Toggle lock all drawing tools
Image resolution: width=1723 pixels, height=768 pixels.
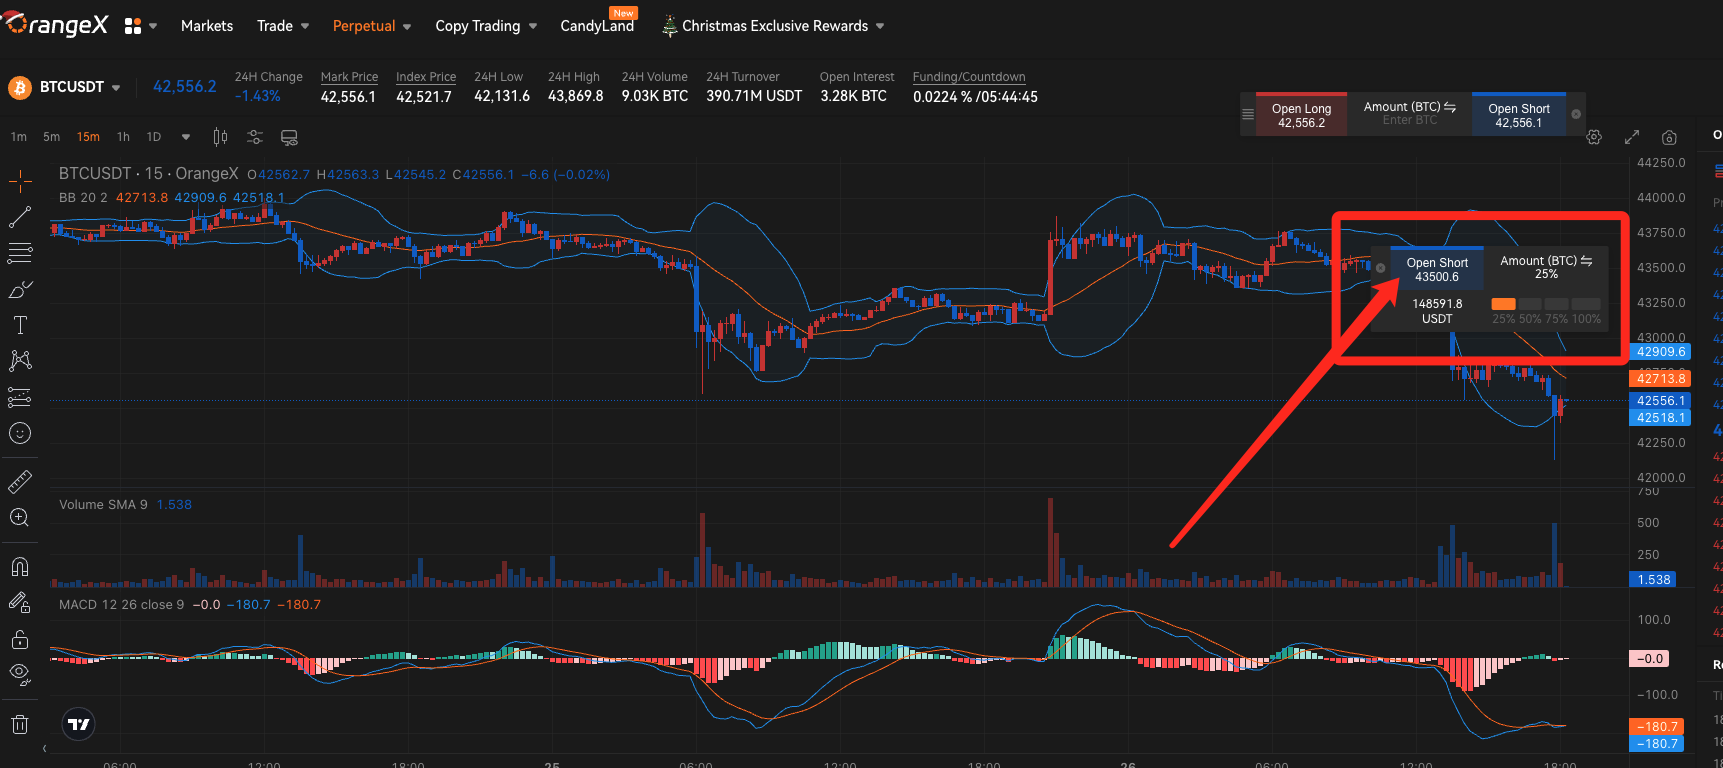[x=20, y=638]
